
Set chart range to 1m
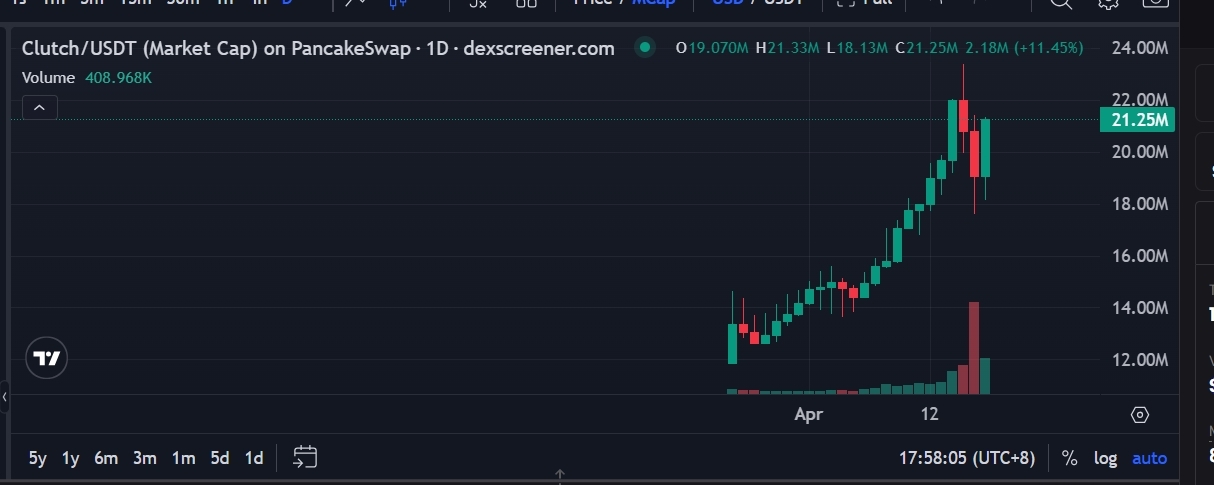(183, 458)
